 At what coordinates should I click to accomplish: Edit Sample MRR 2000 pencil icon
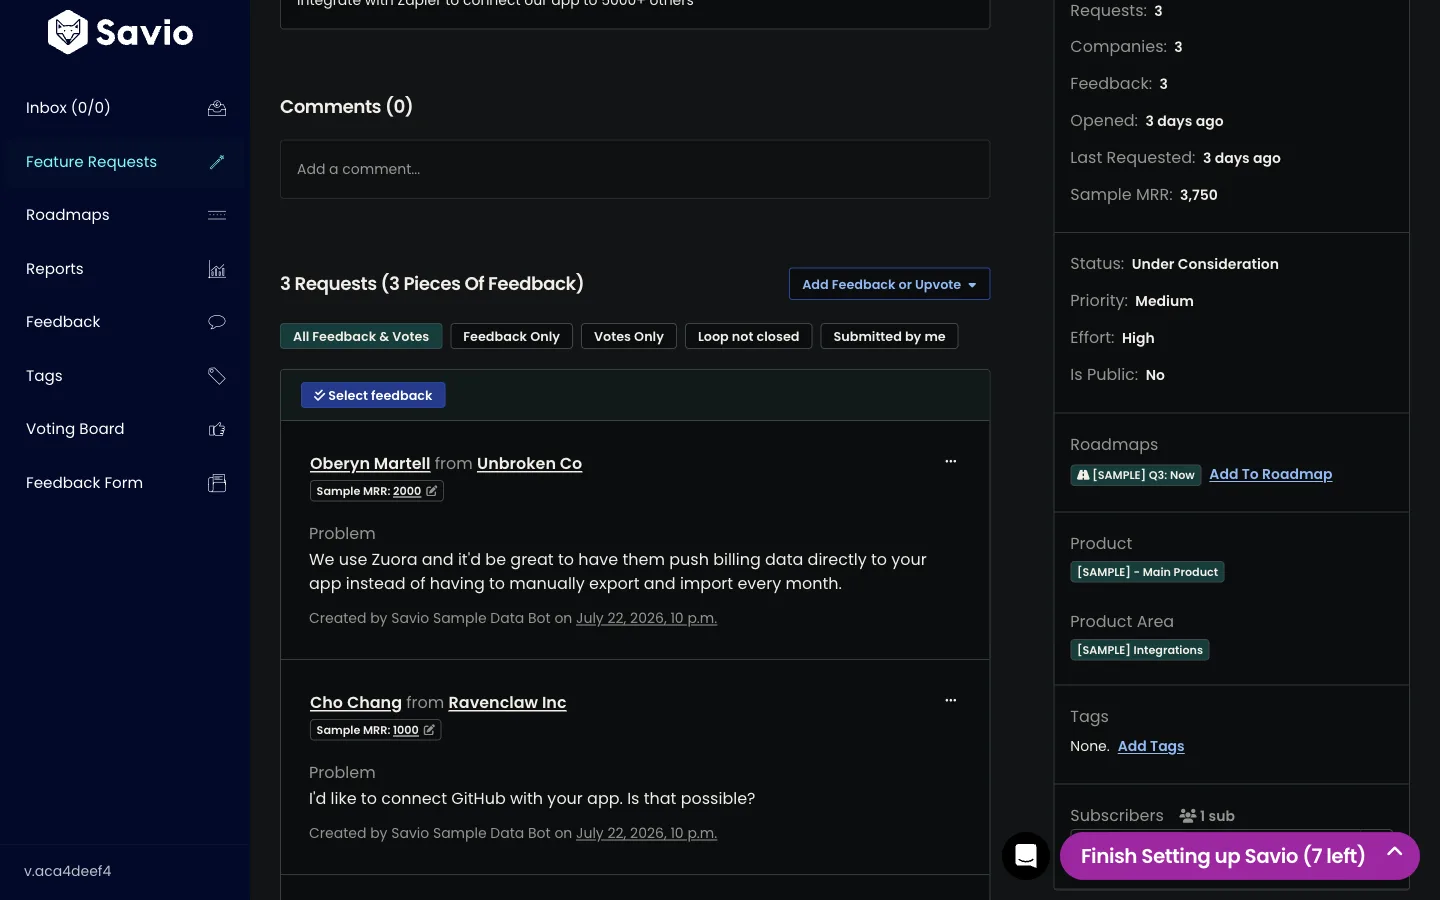pos(432,491)
